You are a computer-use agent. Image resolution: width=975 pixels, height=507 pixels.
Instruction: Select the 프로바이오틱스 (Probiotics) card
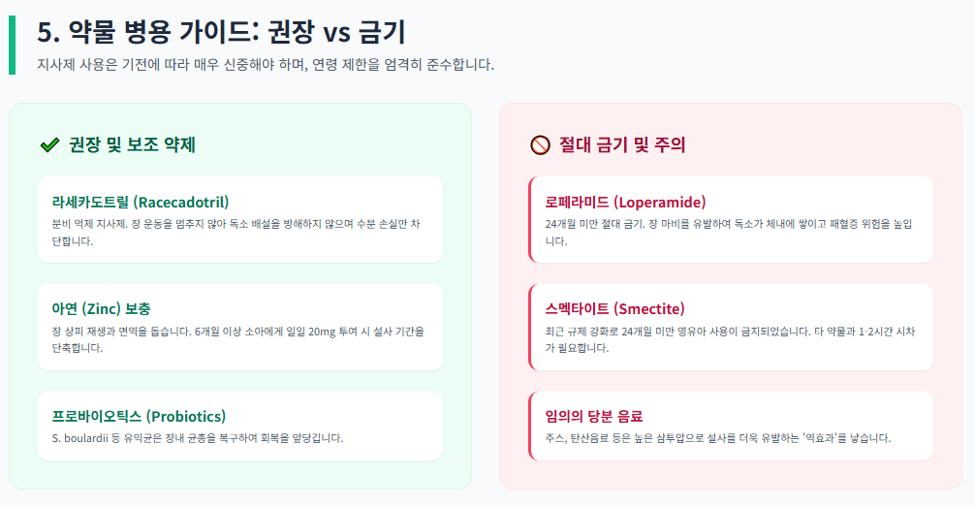[240, 426]
